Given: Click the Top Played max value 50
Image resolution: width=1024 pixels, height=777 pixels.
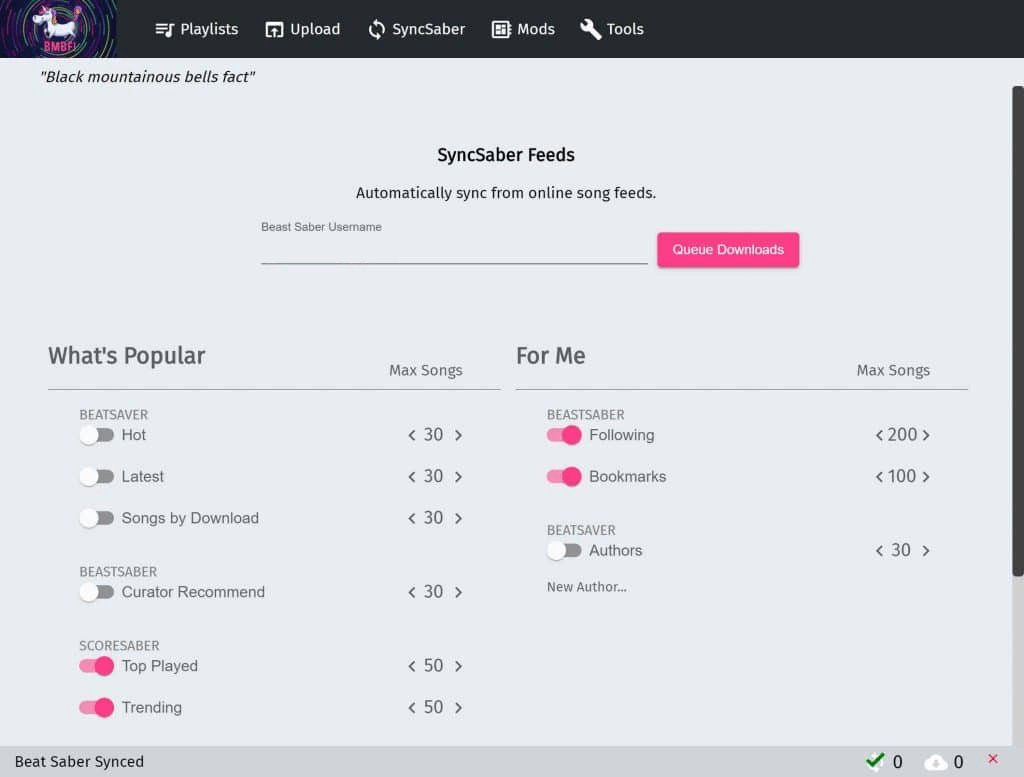Looking at the screenshot, I should pyautogui.click(x=434, y=666).
